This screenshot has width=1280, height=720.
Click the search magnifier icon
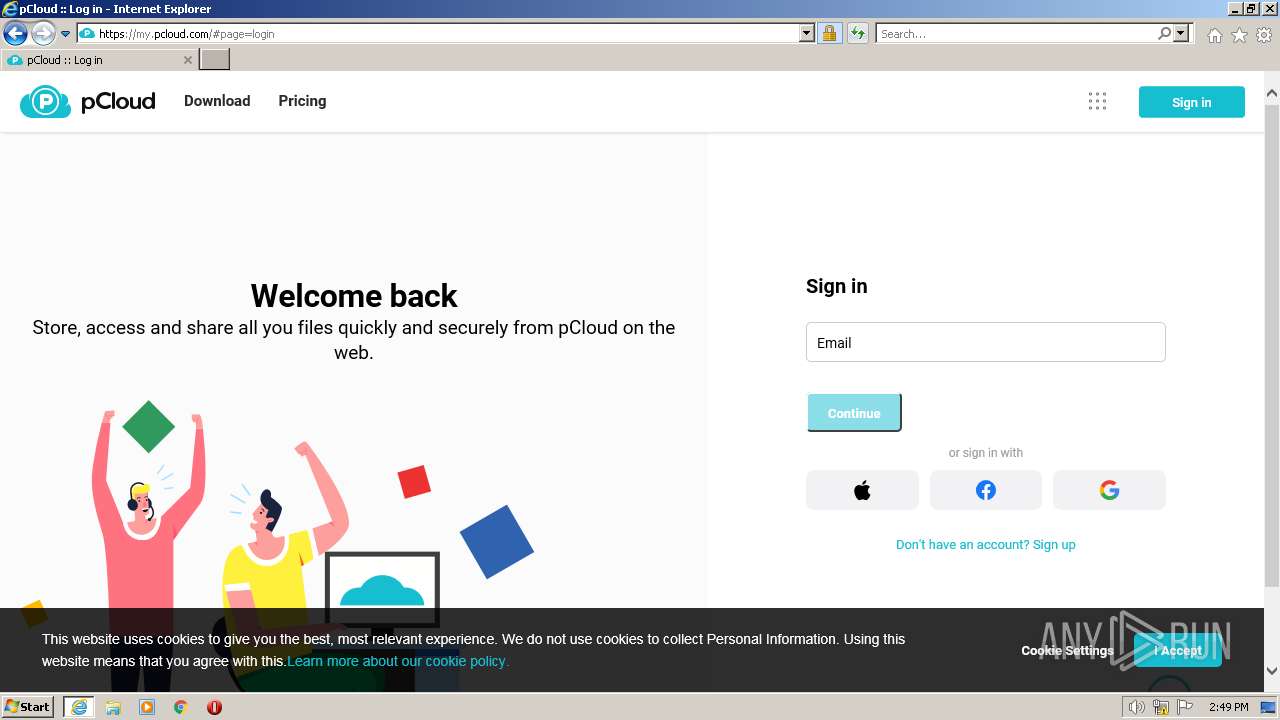tap(1164, 34)
